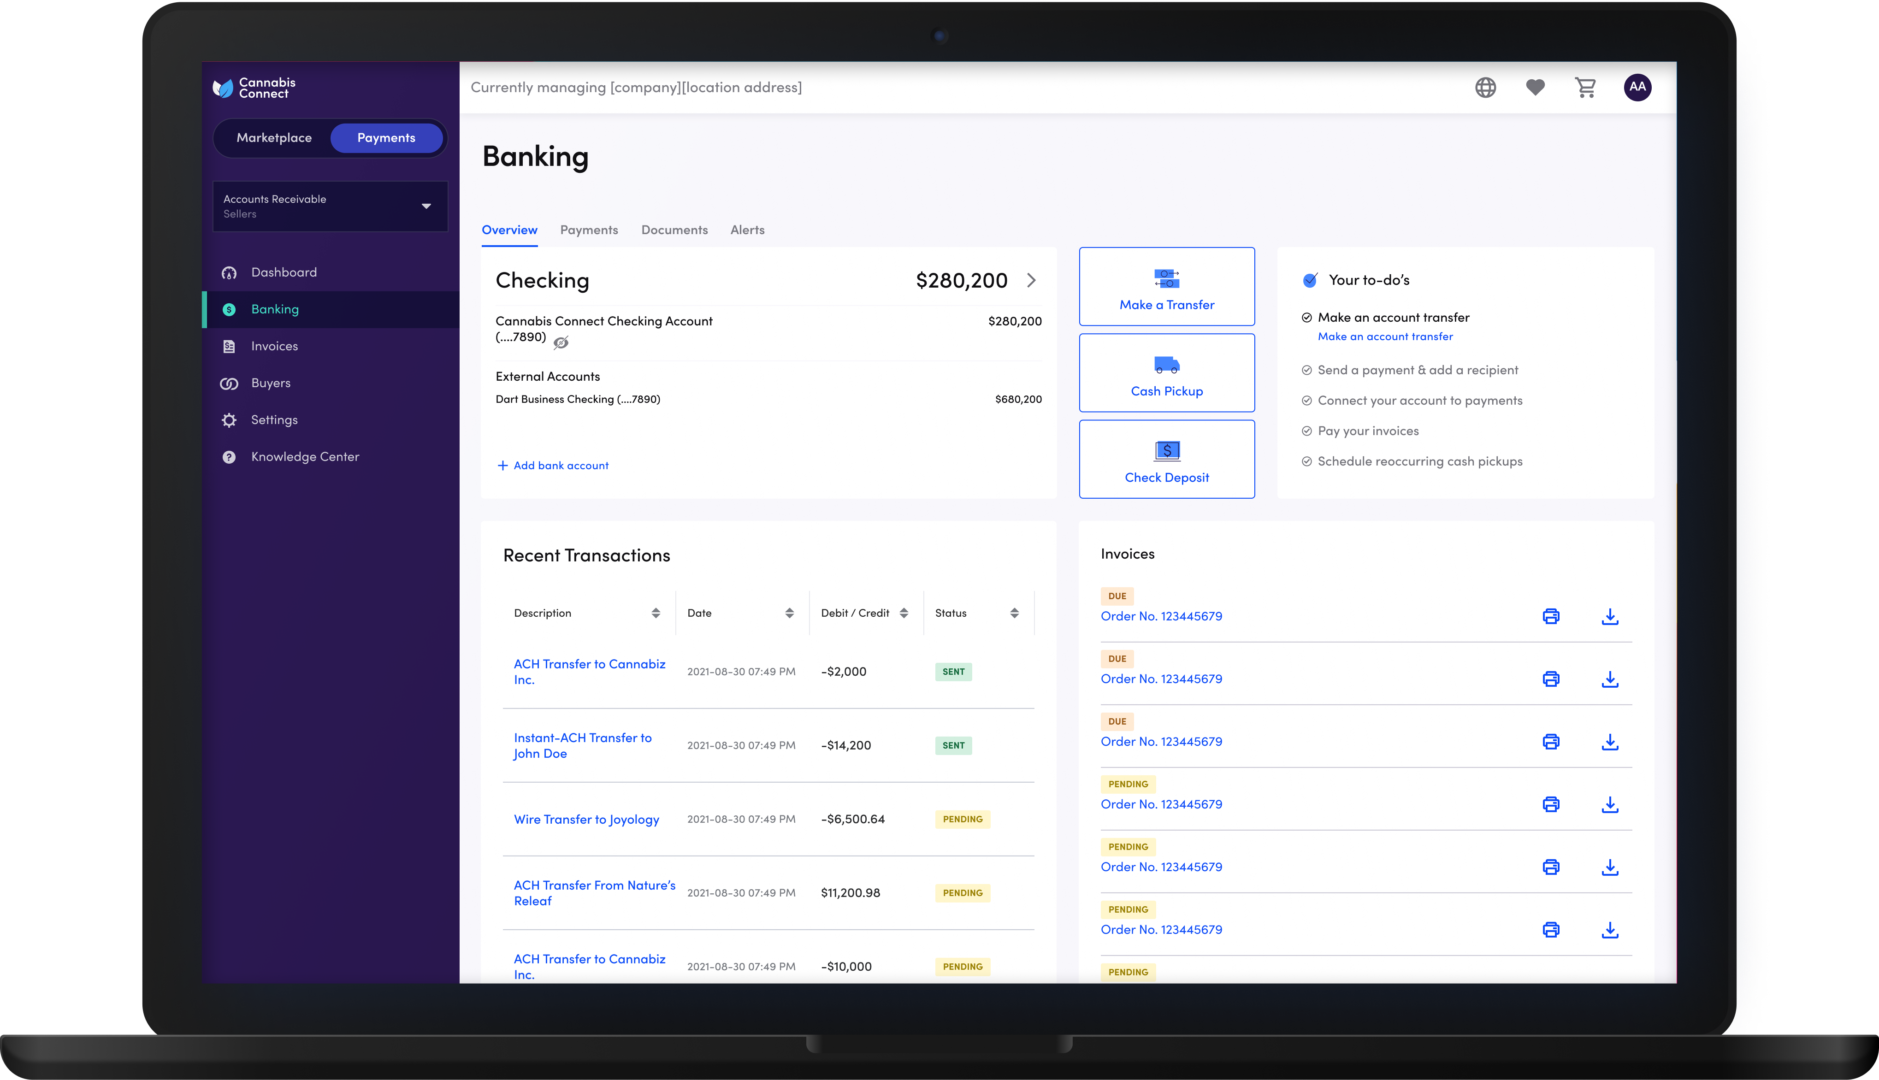Click the Invoices sidebar icon

tap(229, 346)
